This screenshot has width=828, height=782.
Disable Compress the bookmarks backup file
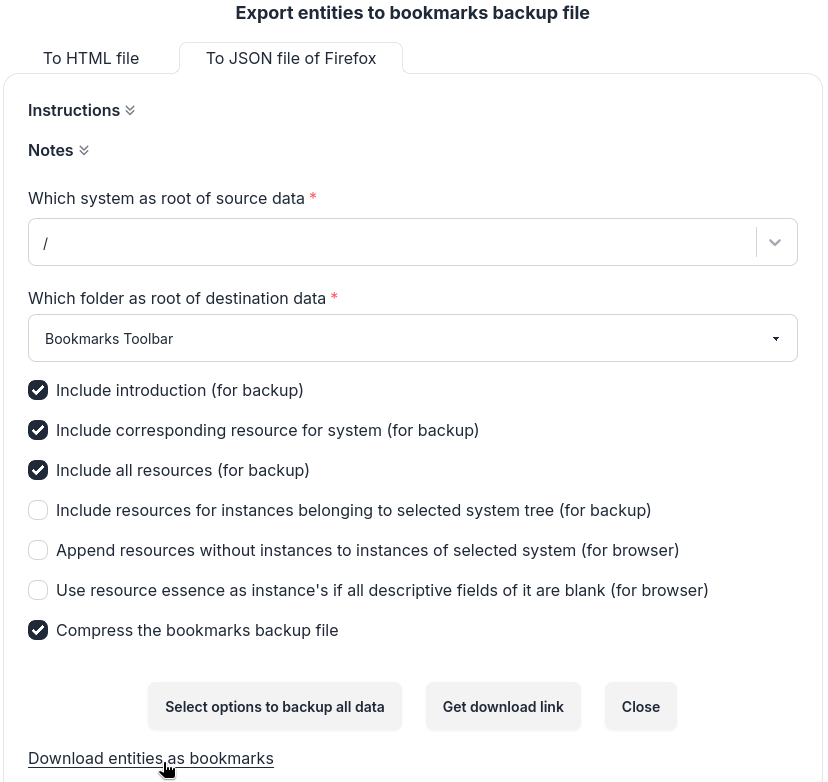click(x=38, y=630)
